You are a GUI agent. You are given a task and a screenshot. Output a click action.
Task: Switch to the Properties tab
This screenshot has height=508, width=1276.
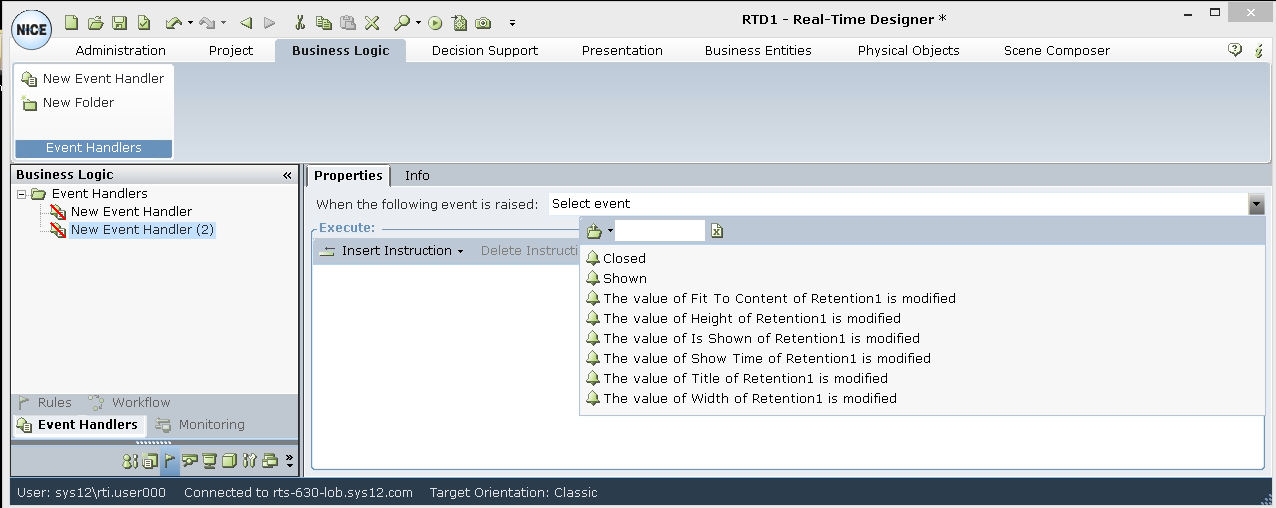[x=348, y=175]
